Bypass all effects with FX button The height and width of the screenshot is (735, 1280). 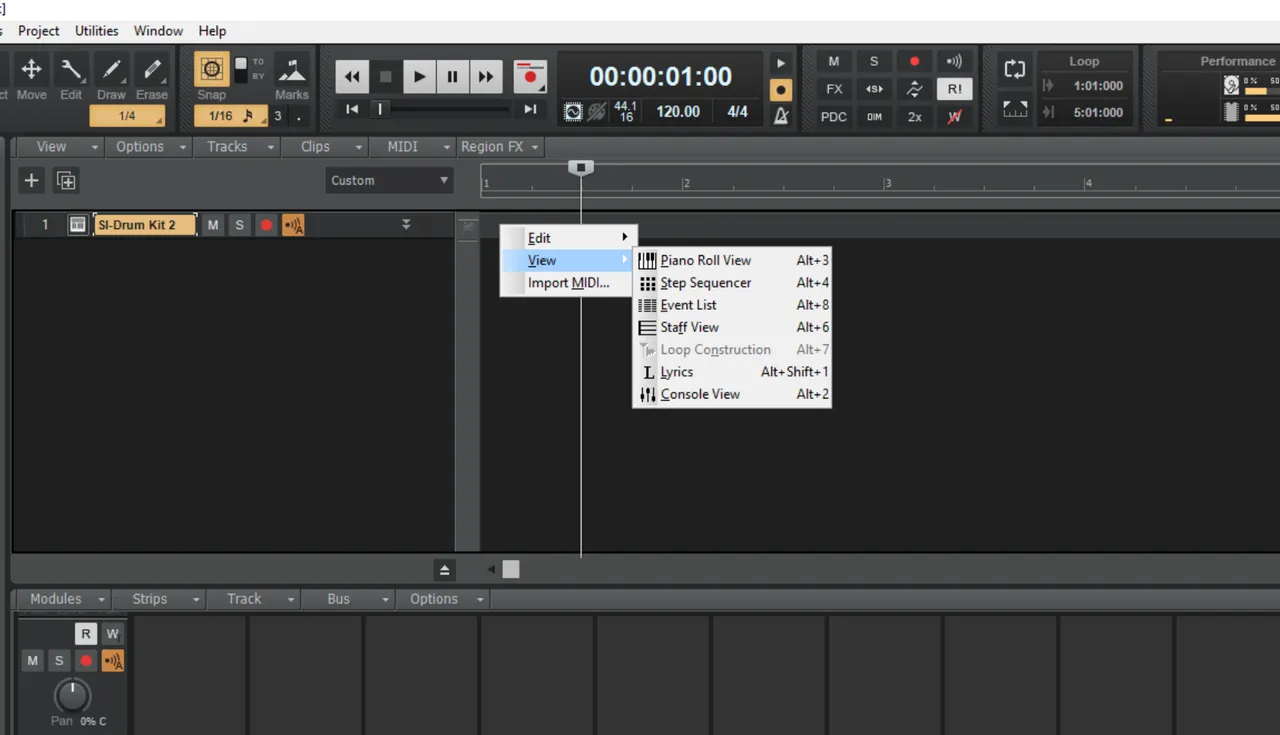[x=834, y=89]
